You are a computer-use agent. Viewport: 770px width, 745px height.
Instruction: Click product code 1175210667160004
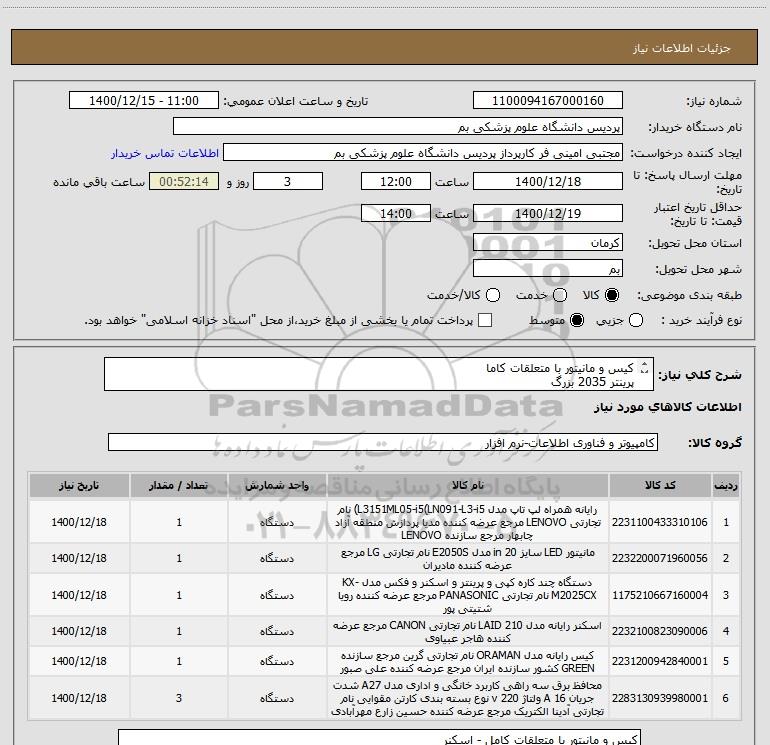pos(660,595)
